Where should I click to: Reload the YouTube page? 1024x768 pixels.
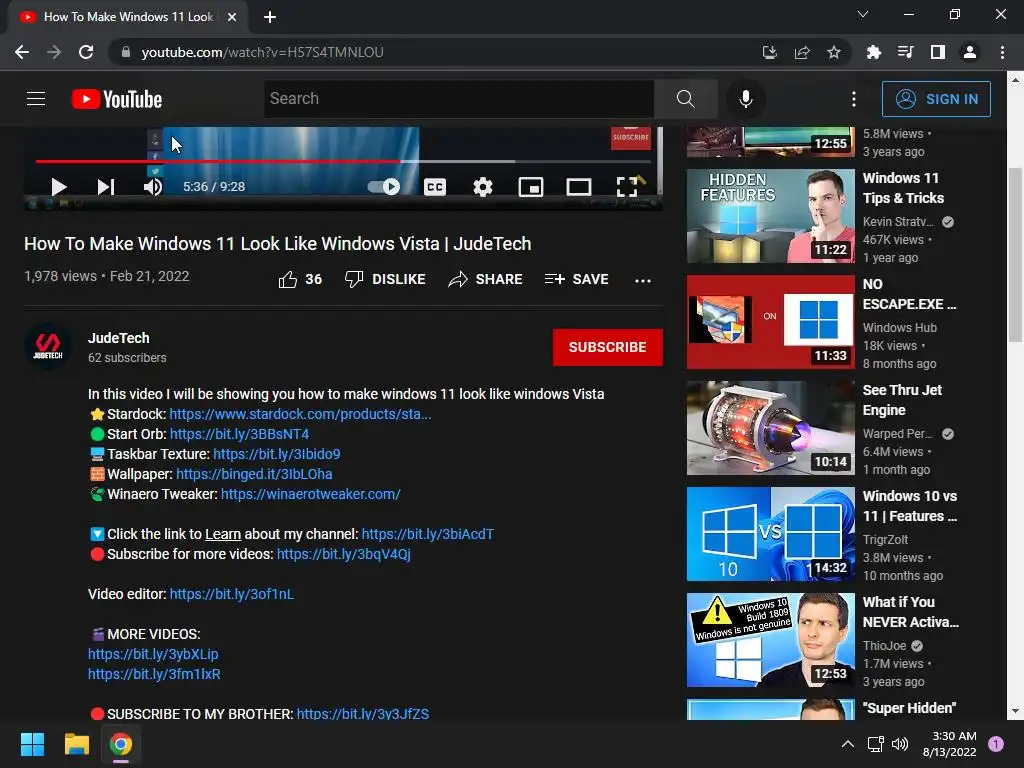86,52
